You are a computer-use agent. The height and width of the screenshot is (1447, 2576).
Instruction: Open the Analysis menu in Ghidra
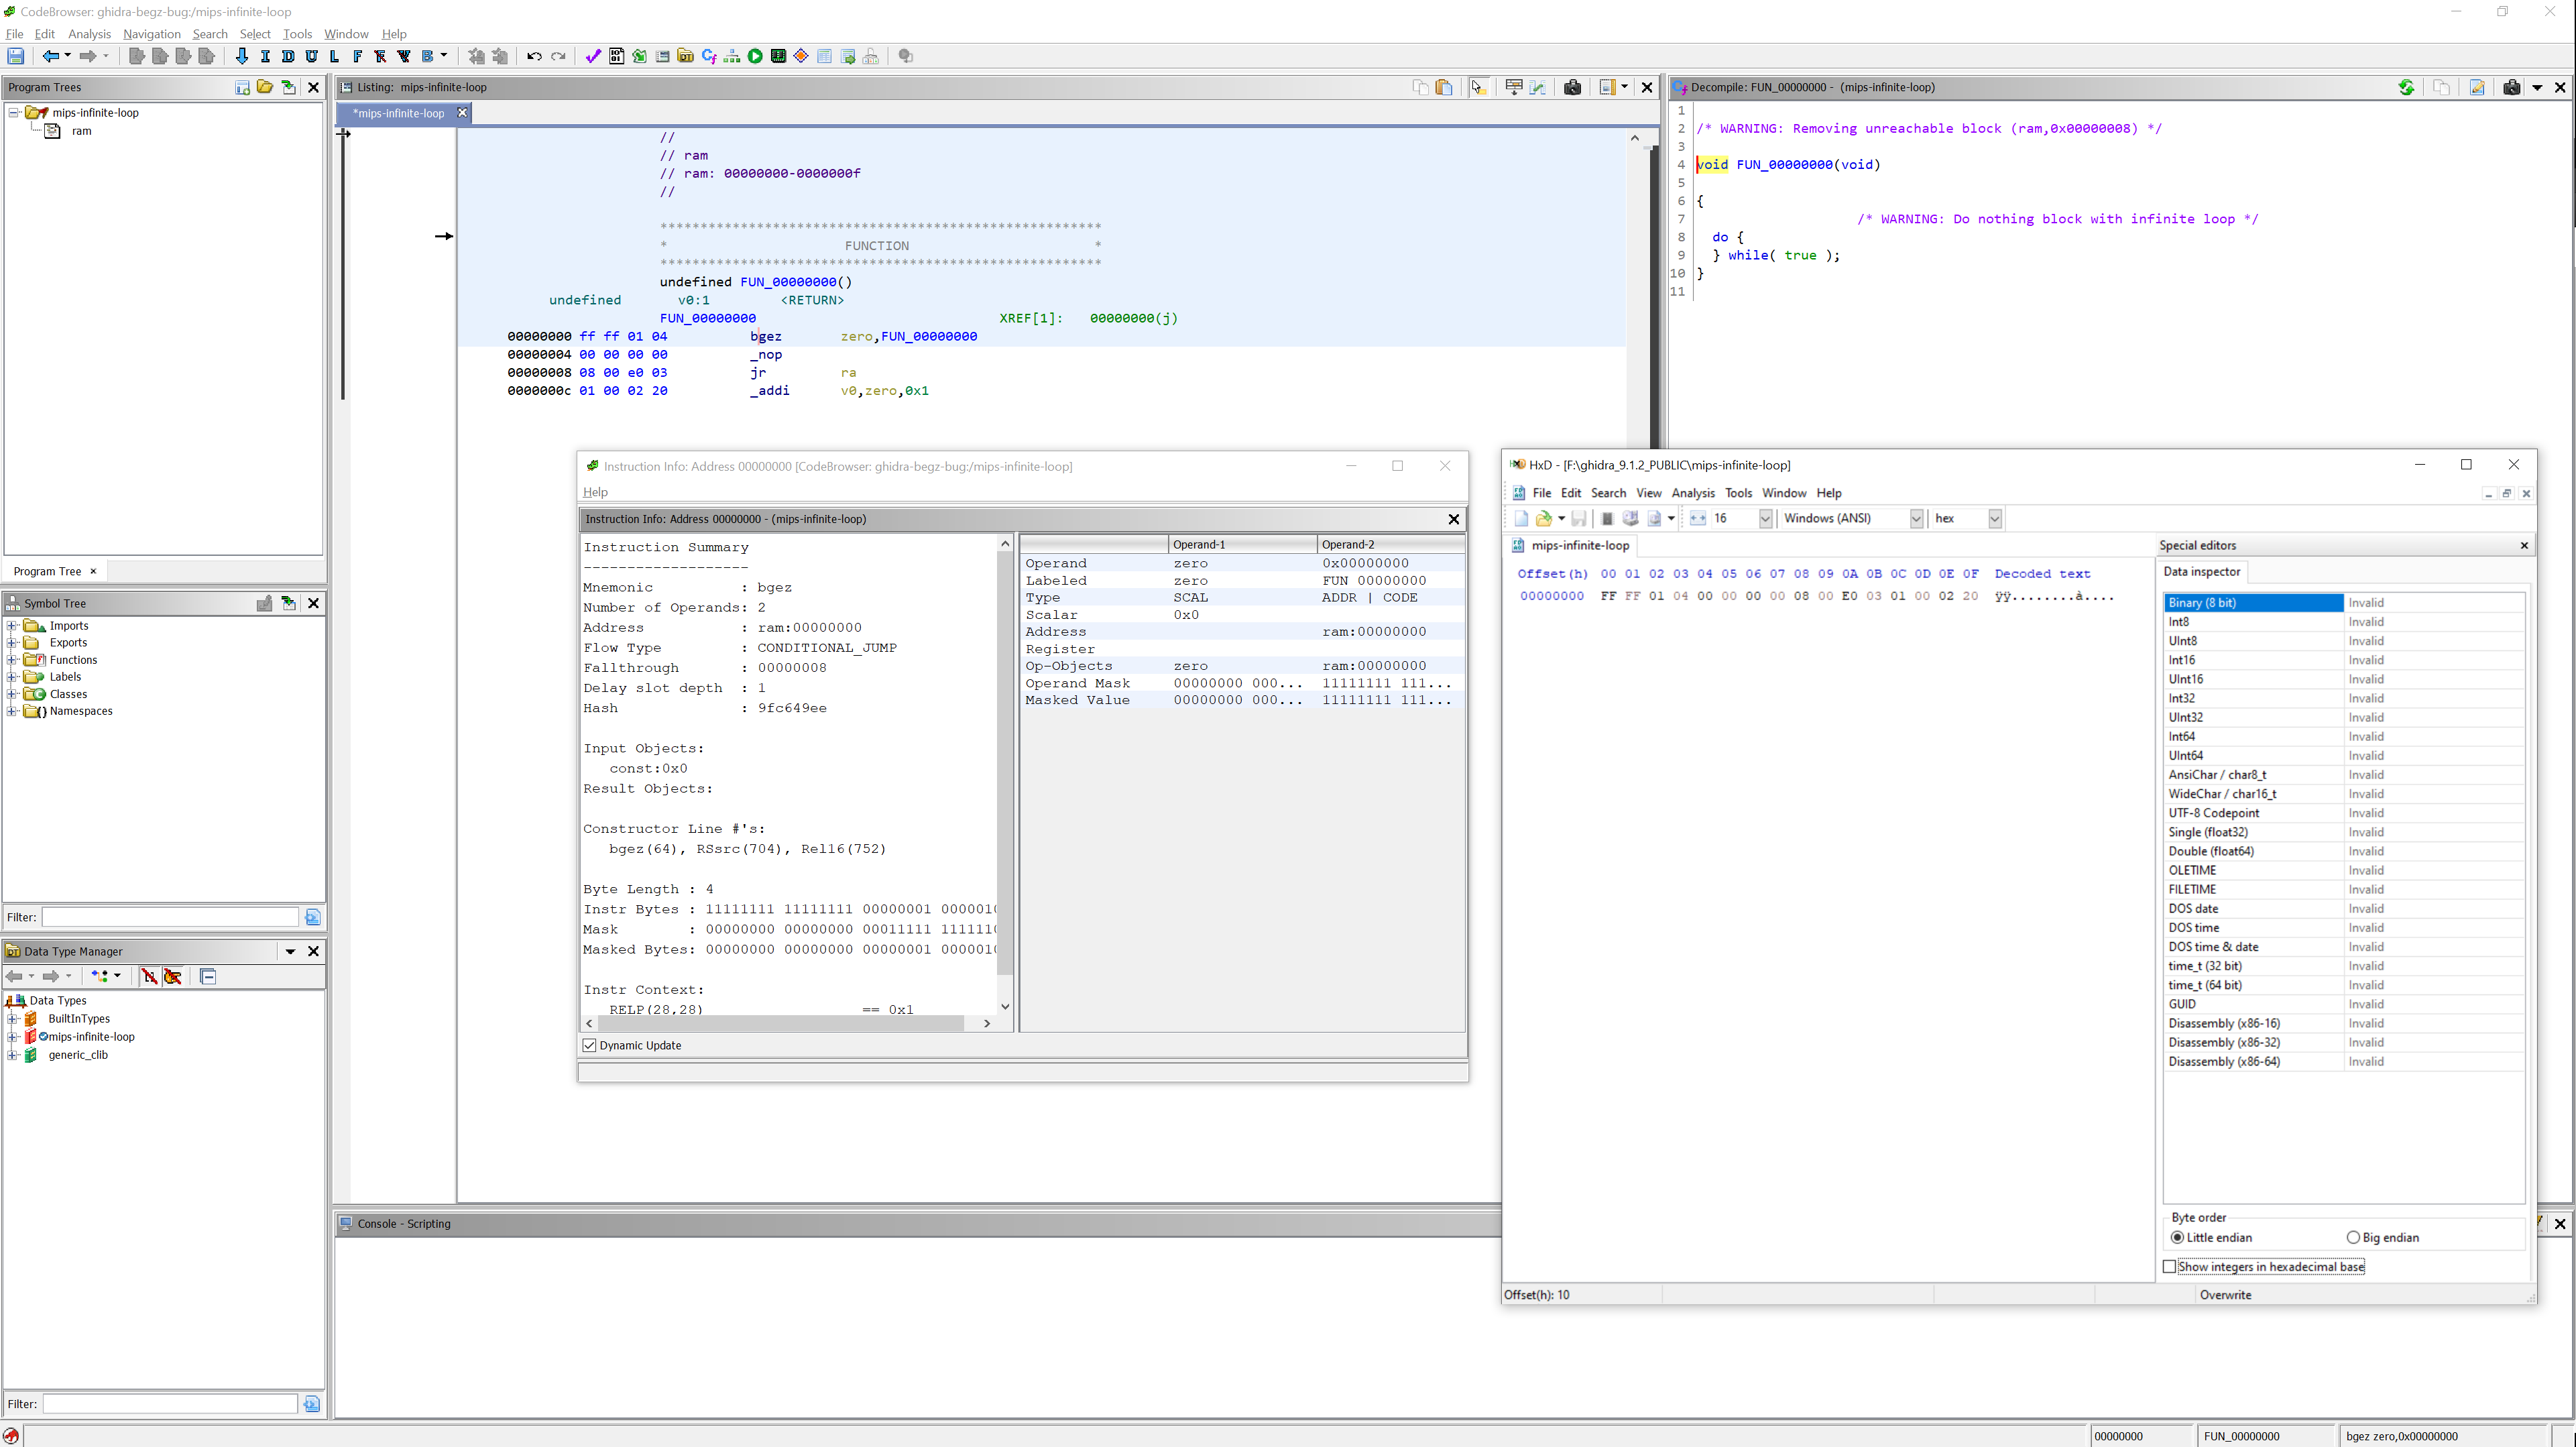[89, 33]
